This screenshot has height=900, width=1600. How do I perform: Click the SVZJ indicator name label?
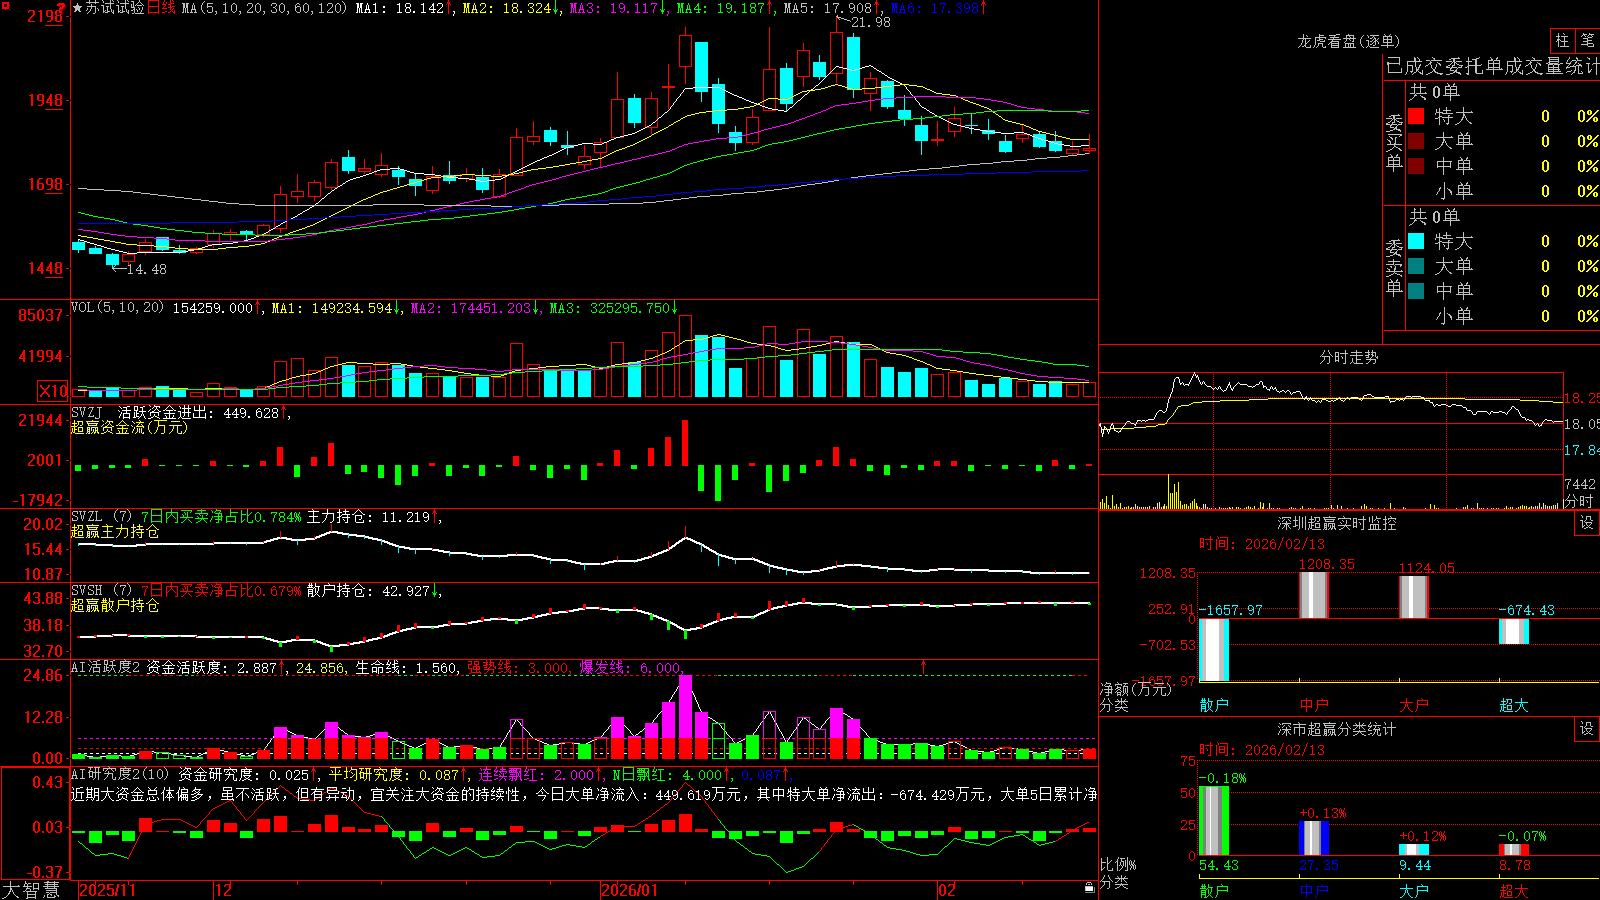tap(87, 413)
